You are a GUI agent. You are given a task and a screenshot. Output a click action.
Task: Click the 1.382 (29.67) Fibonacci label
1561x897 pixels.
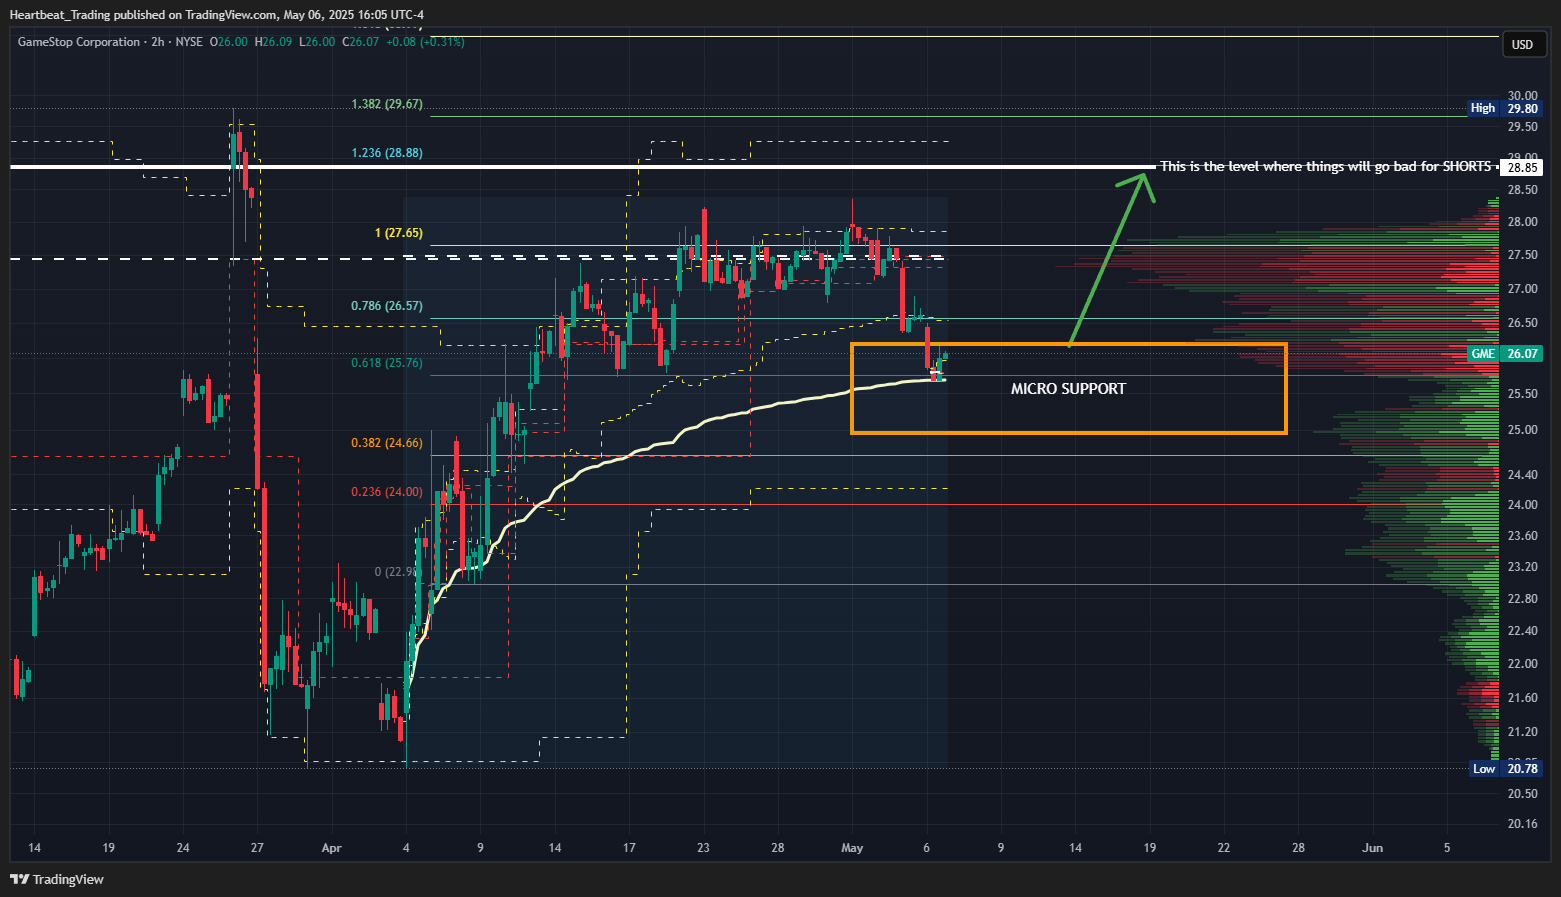click(x=387, y=104)
